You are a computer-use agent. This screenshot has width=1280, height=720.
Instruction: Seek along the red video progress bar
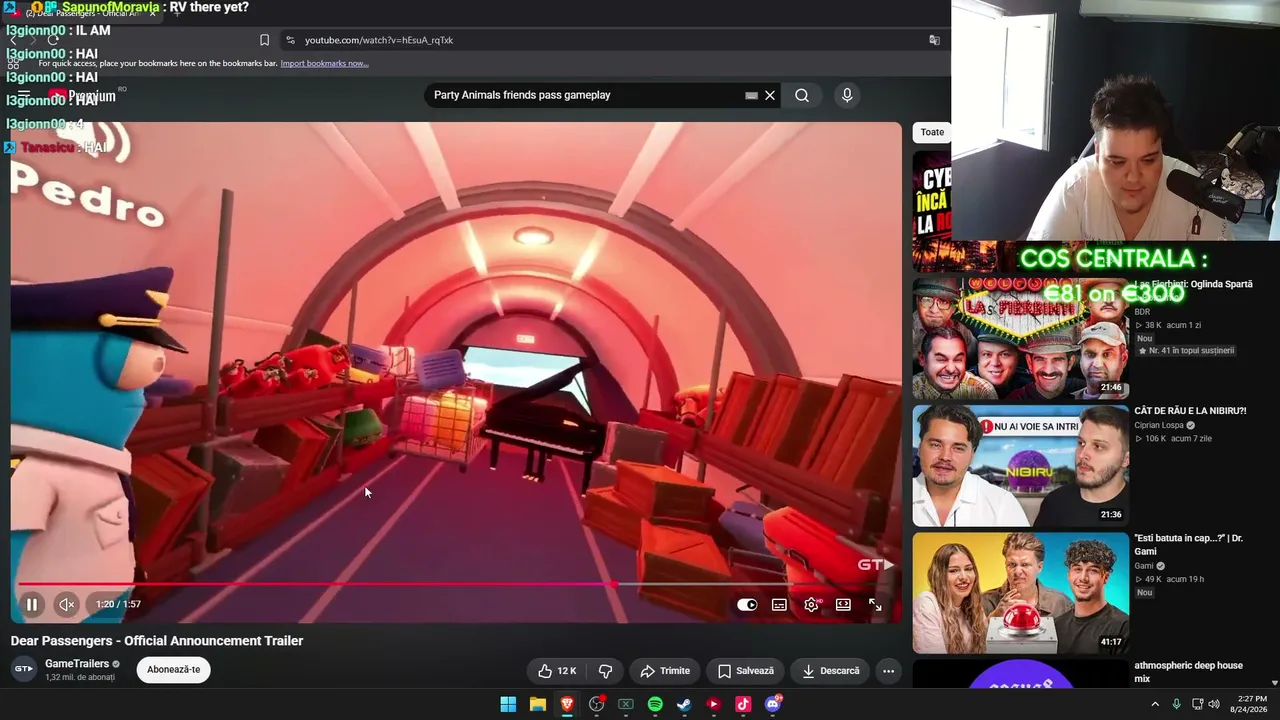(x=454, y=584)
